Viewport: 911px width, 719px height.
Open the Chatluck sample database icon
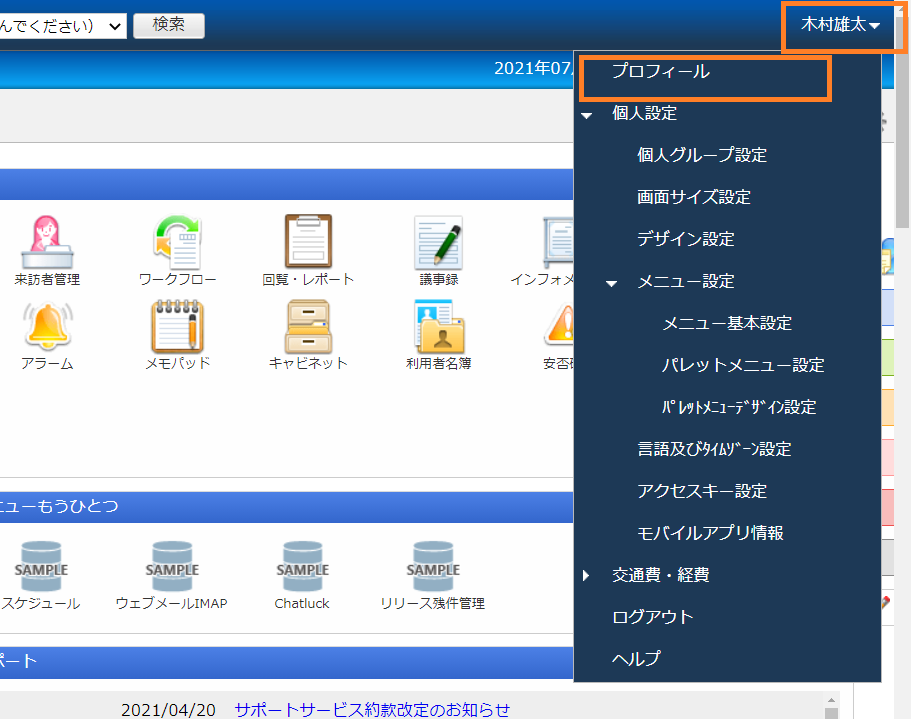click(x=302, y=566)
